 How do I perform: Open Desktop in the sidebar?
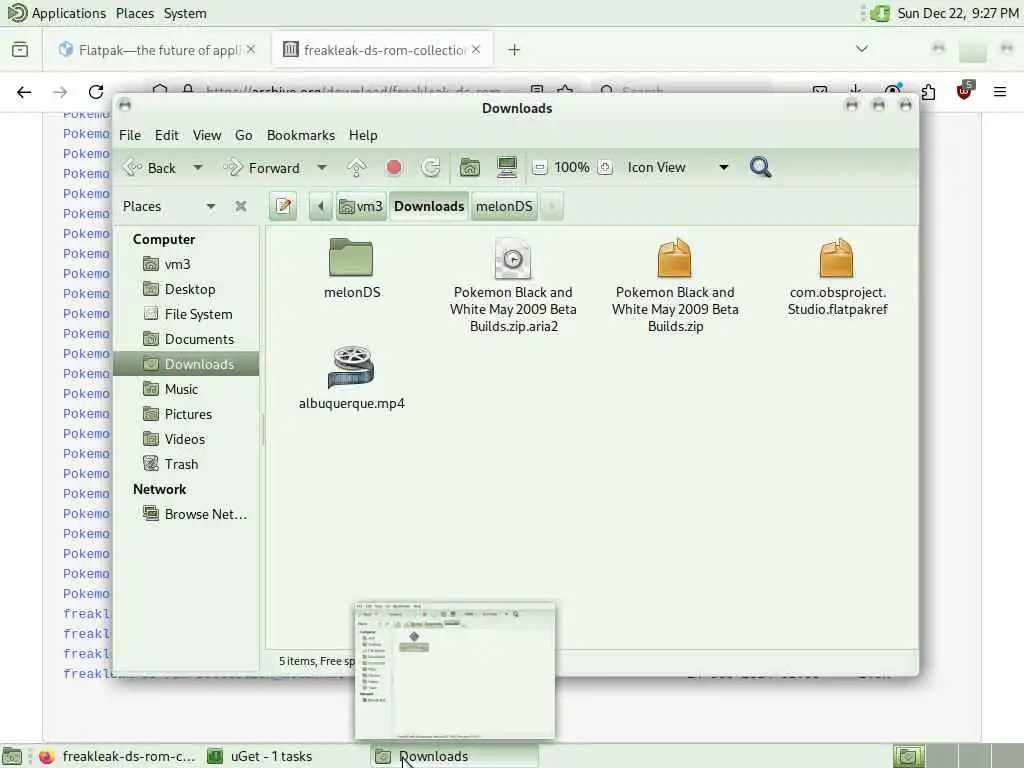(x=187, y=289)
